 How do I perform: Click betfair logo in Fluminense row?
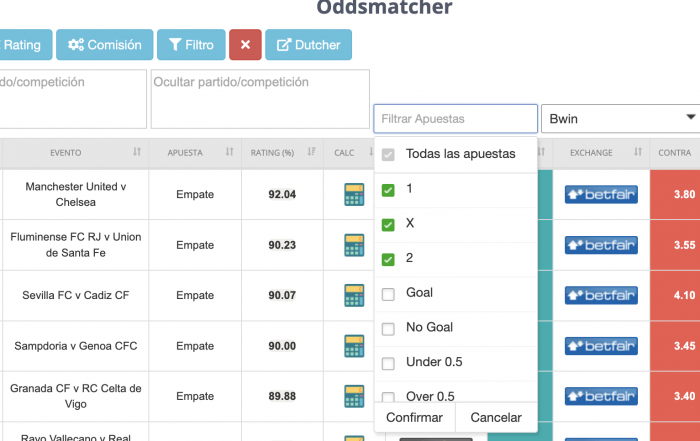[x=601, y=245]
